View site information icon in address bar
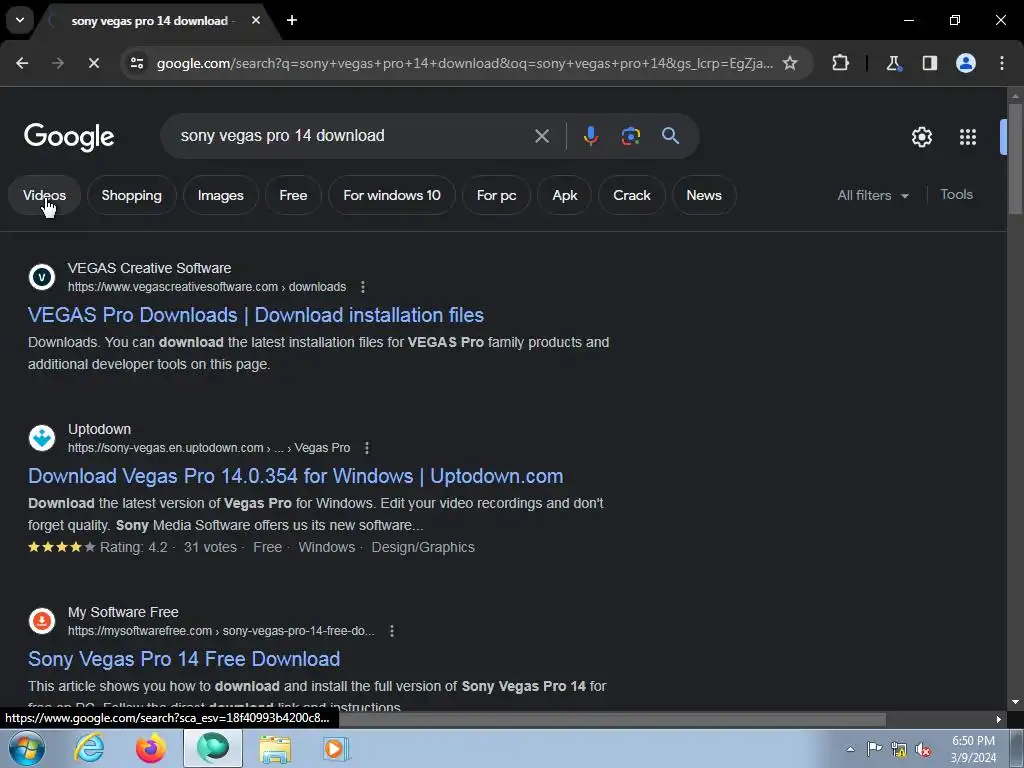 click(137, 63)
